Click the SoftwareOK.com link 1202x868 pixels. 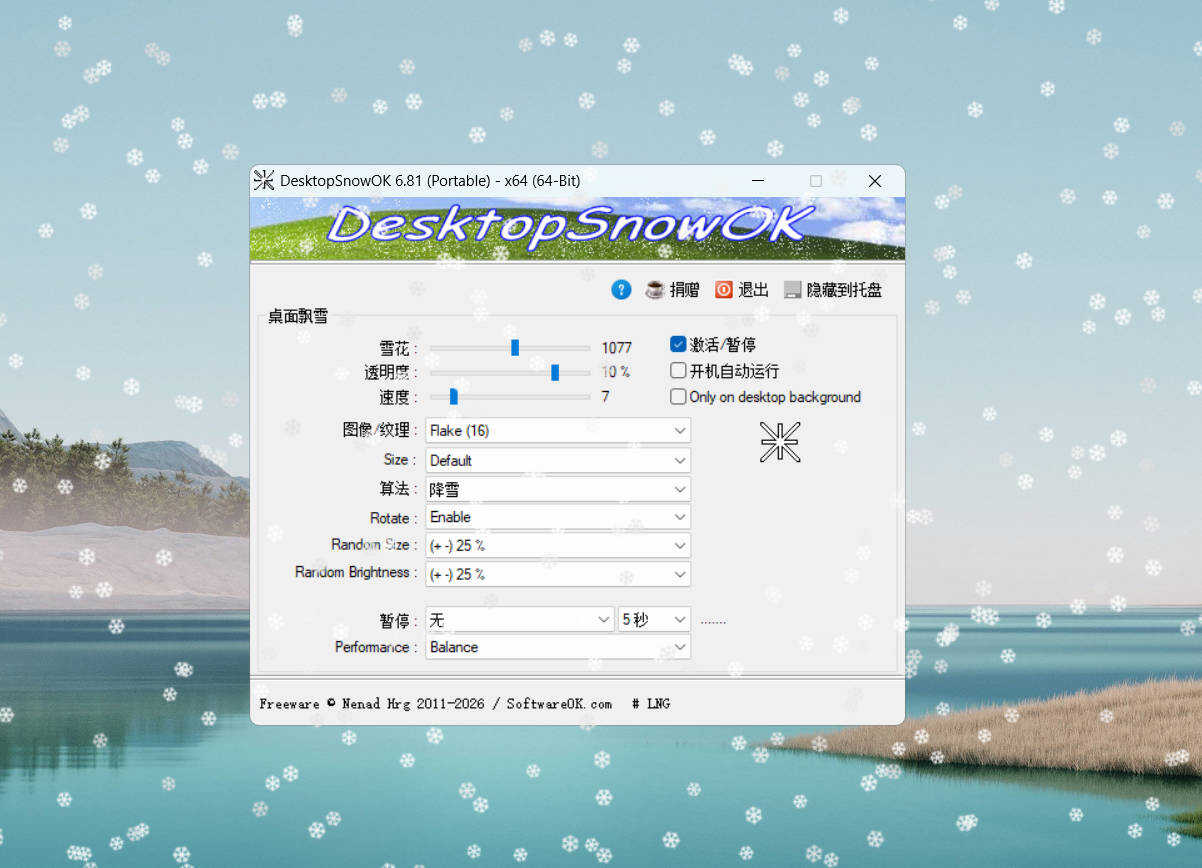point(560,704)
